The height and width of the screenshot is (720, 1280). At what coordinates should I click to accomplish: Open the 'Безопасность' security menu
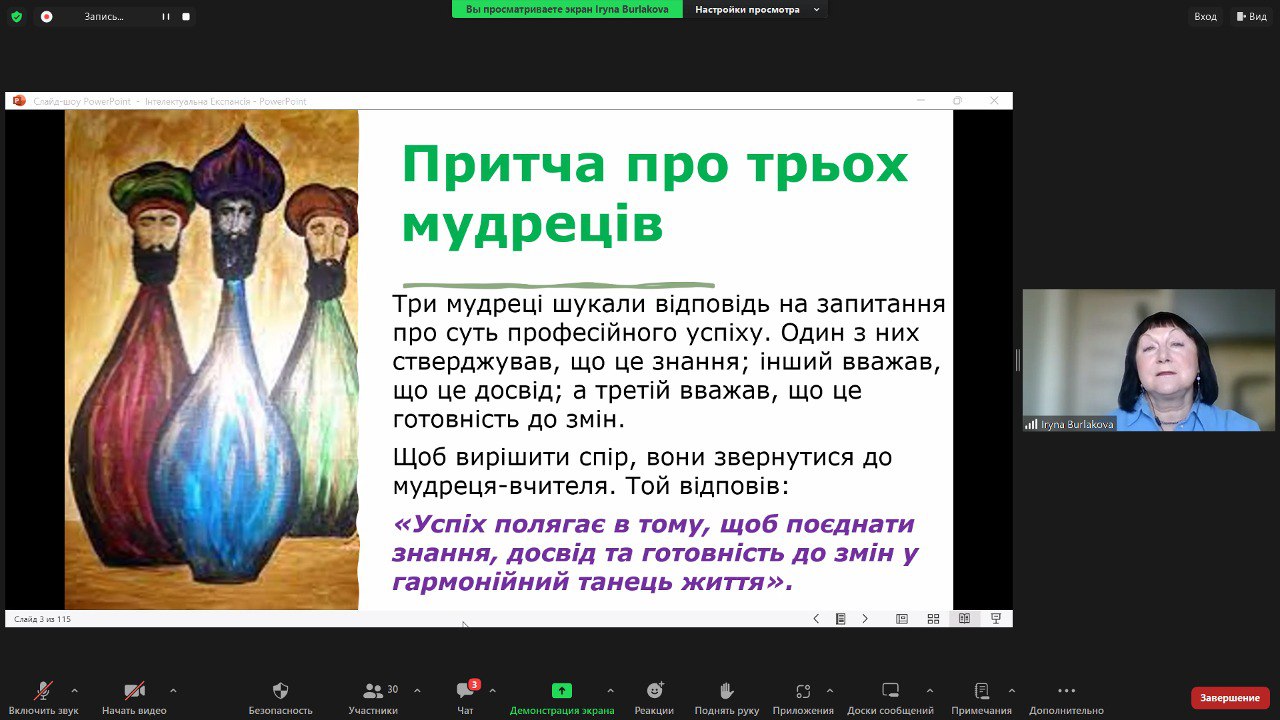point(281,698)
